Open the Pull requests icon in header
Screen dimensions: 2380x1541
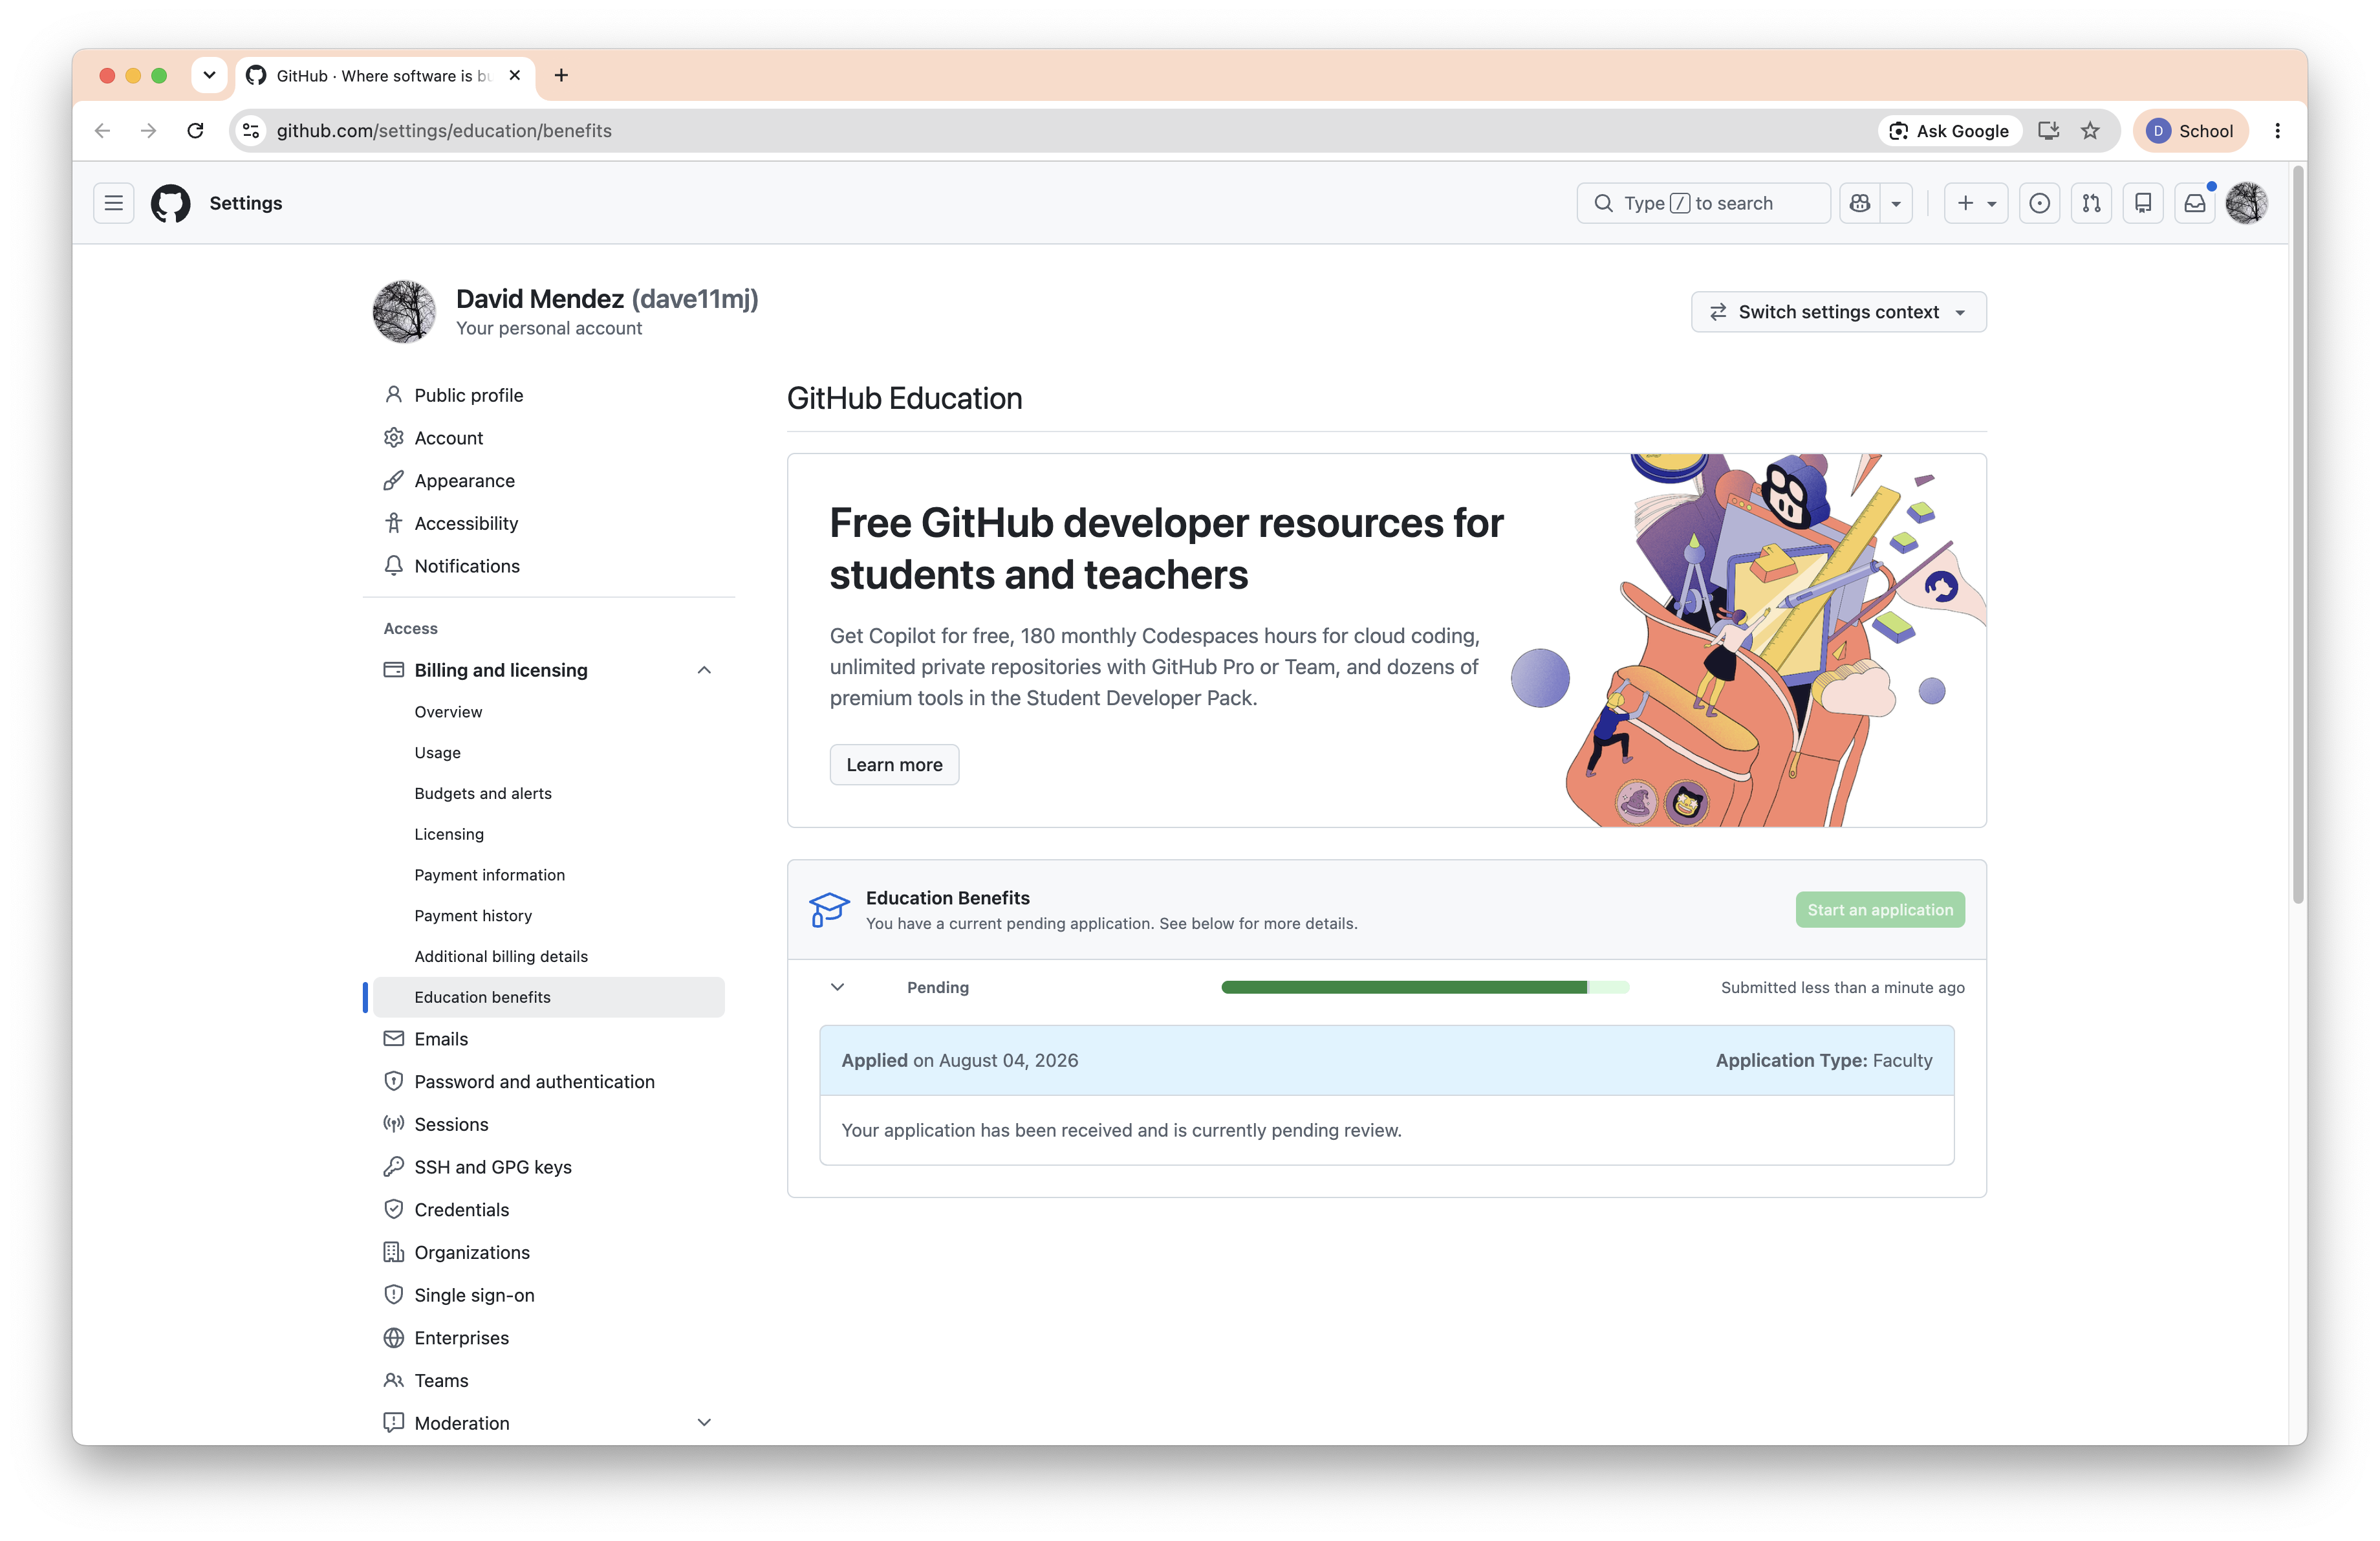pos(2091,203)
